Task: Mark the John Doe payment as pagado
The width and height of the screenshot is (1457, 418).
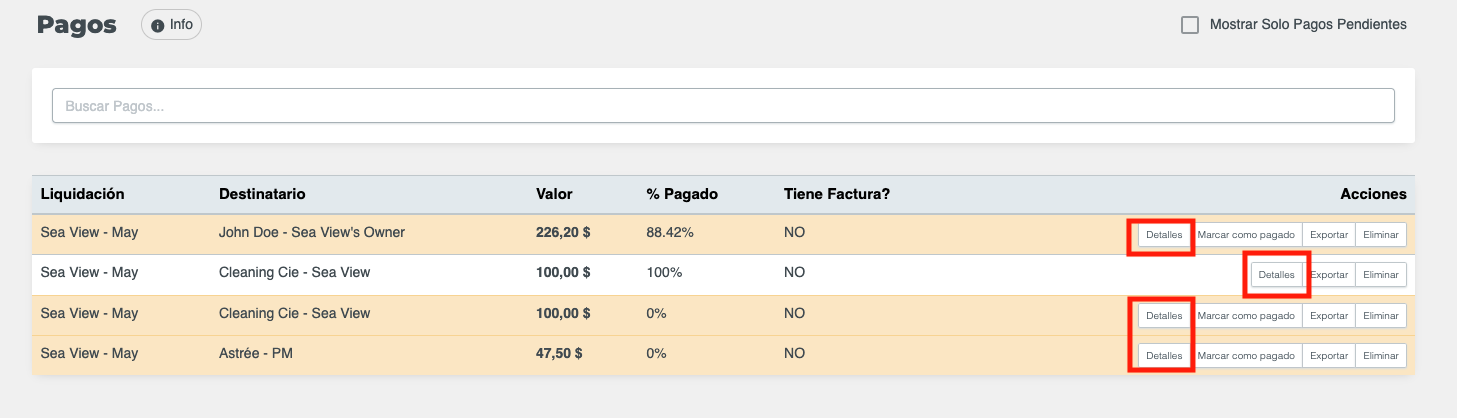Action: 1246,235
